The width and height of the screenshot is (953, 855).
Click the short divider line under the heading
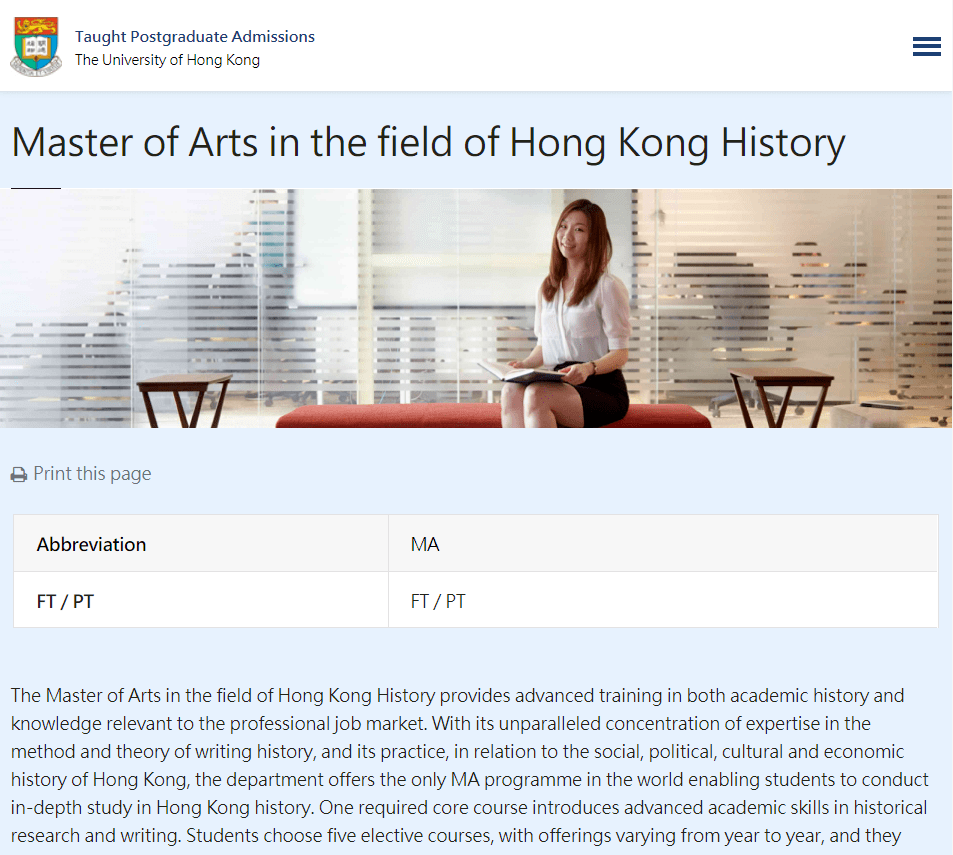coord(36,188)
